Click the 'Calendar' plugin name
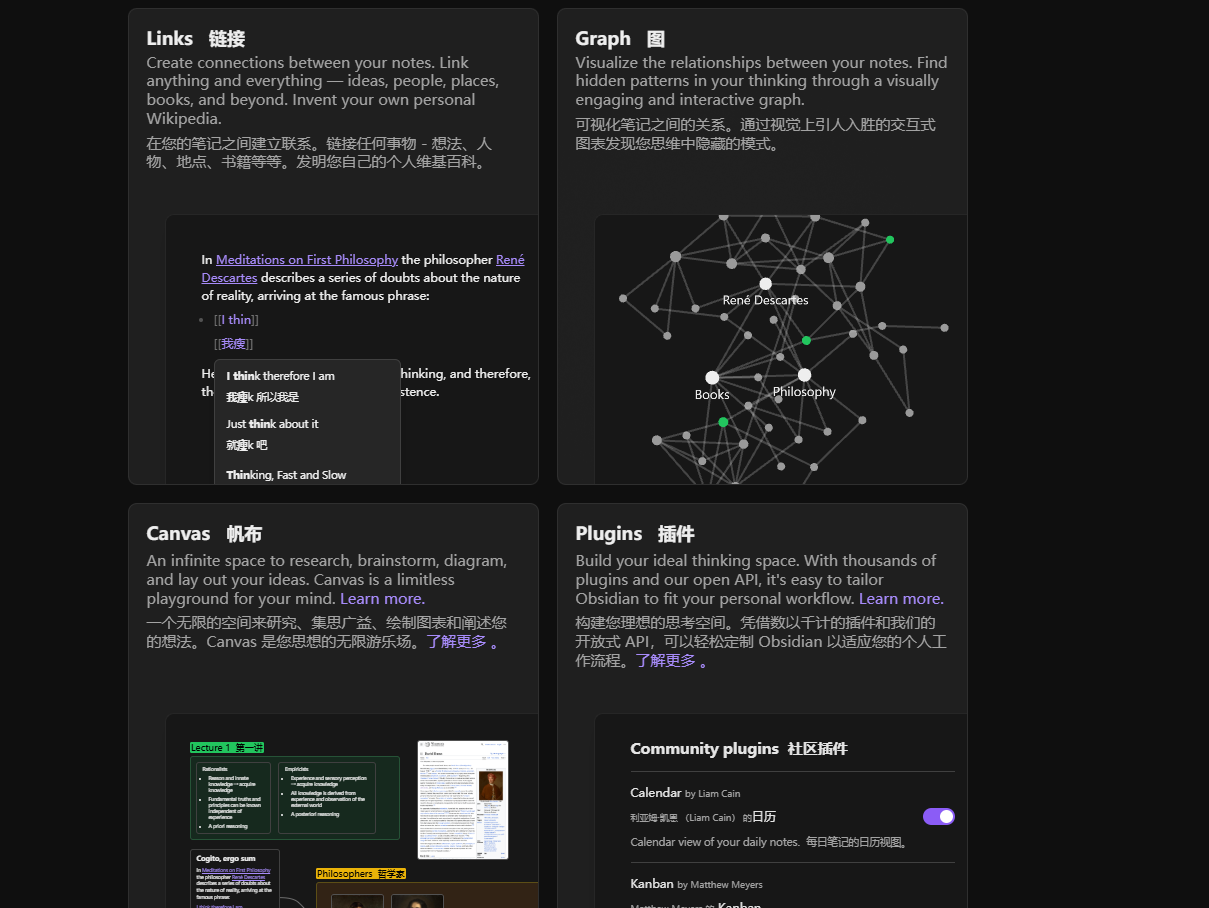1209x908 pixels. click(656, 793)
